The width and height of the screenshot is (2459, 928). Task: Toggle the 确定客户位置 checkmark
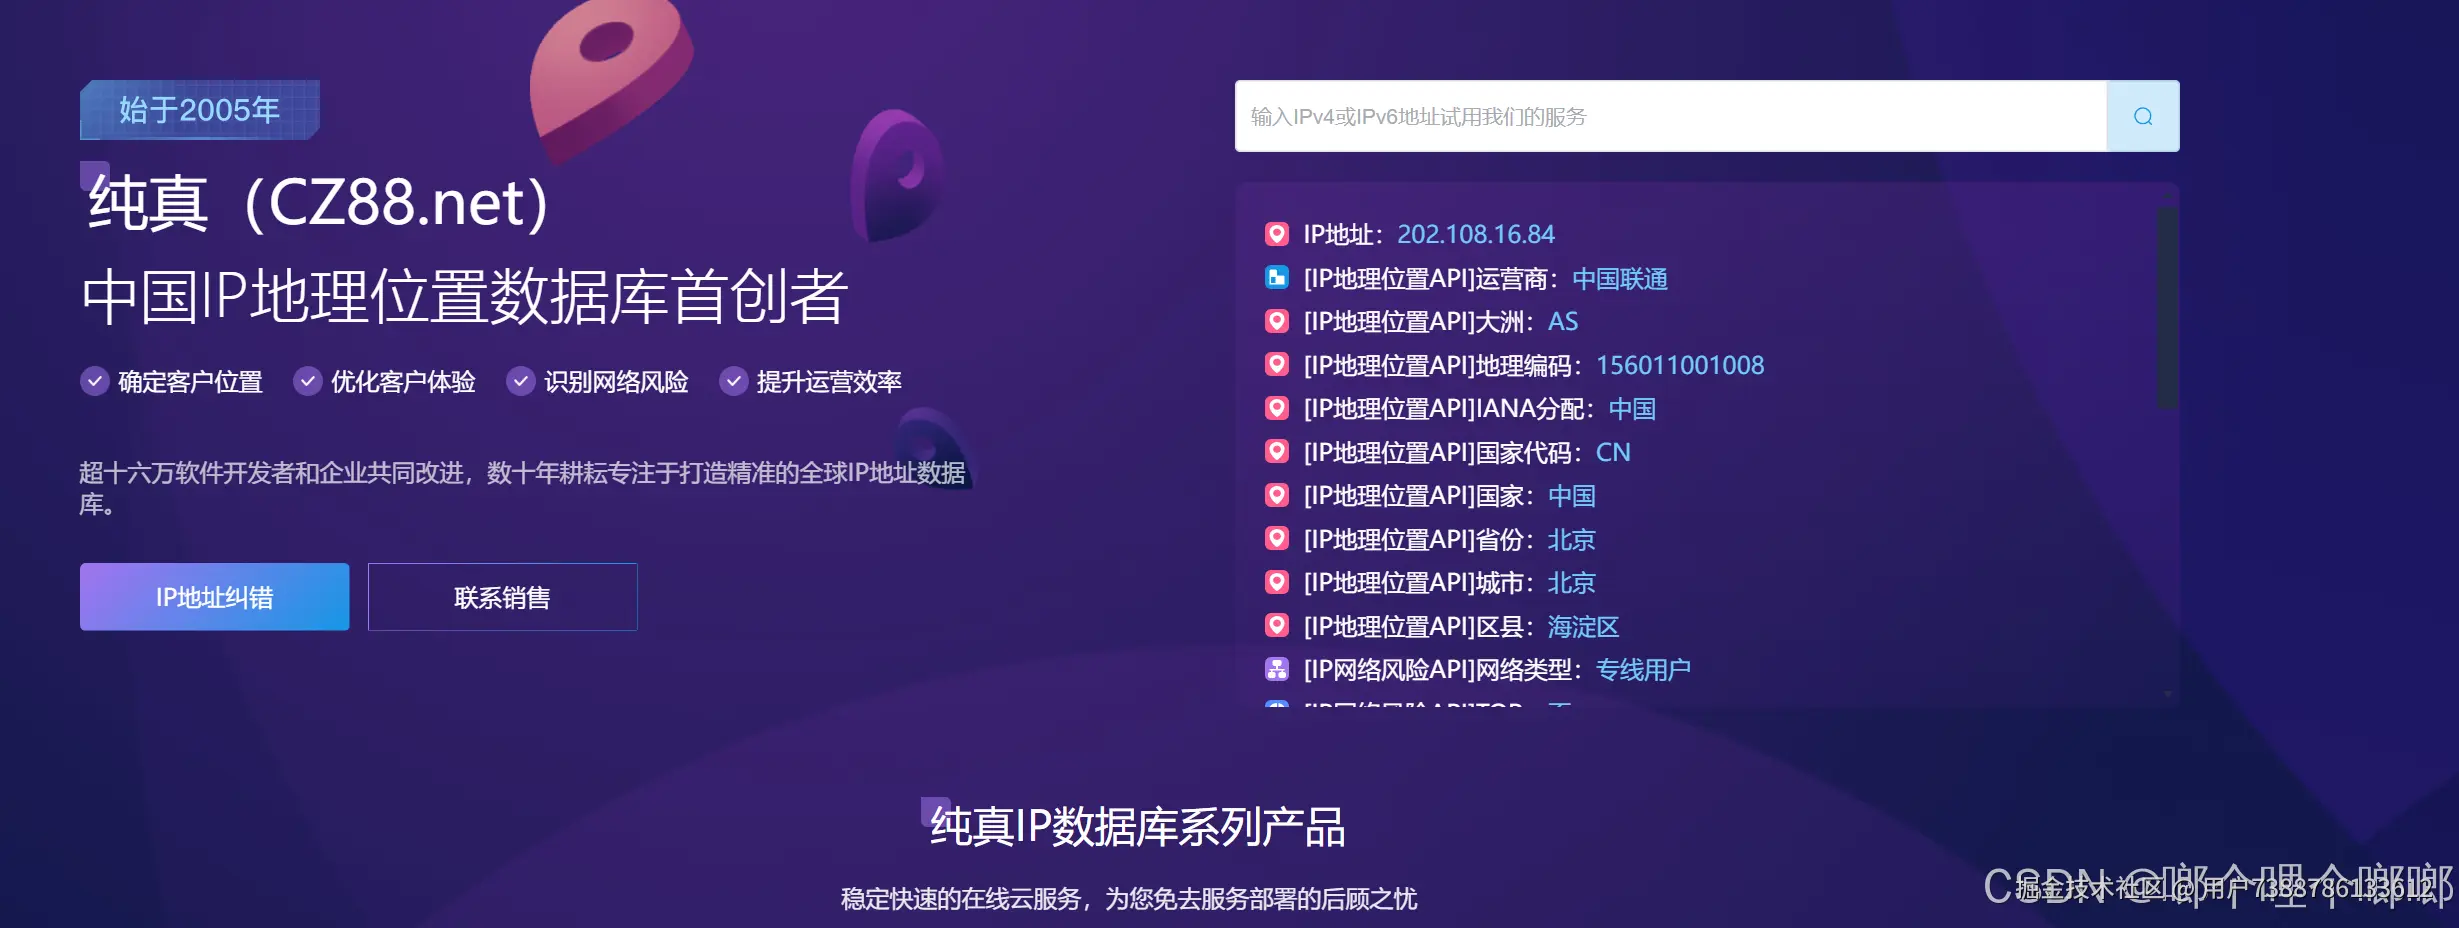[x=94, y=381]
